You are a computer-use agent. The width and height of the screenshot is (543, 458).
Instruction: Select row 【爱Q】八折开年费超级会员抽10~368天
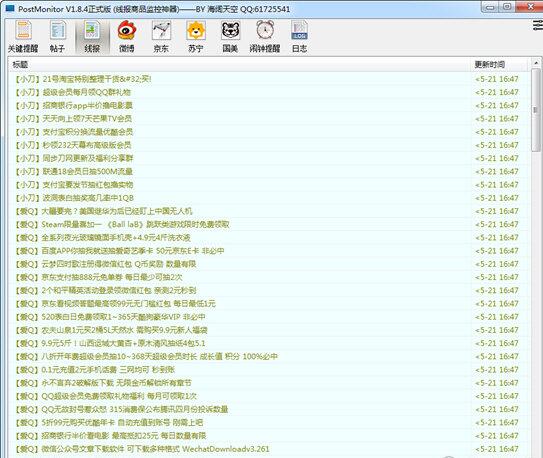pos(269,357)
